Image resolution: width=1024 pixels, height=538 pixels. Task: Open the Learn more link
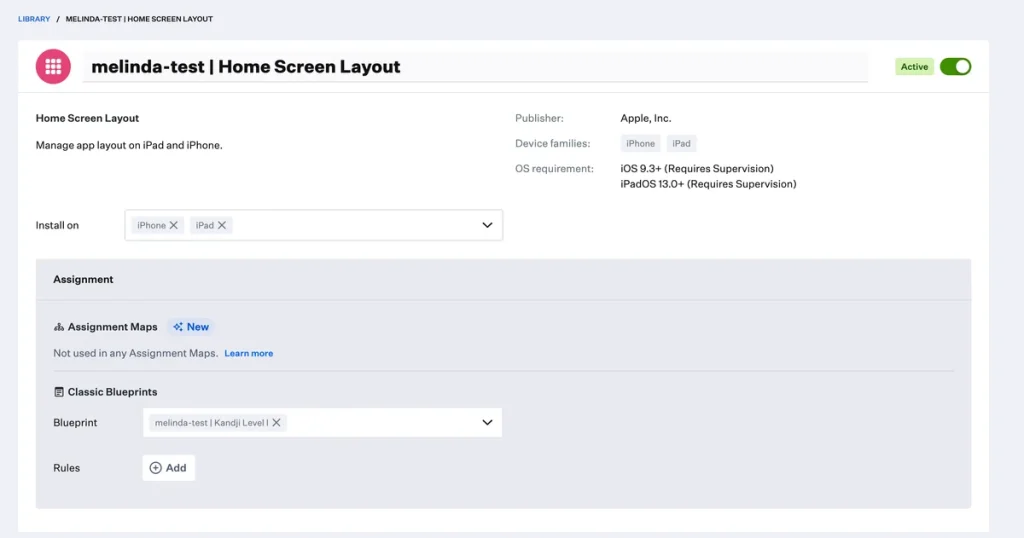pyautogui.click(x=248, y=354)
